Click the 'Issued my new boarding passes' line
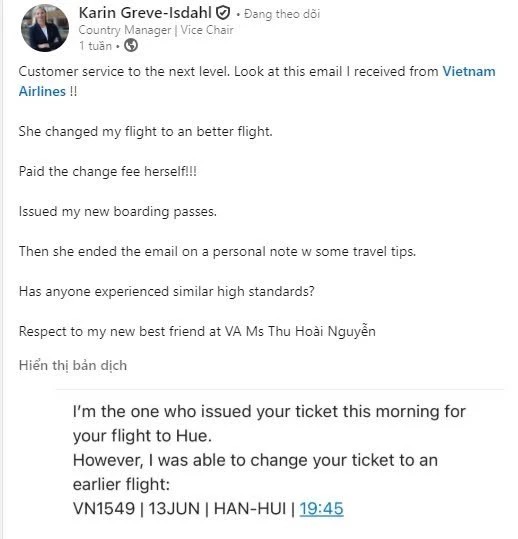Screen dimensions: 518x539 (x=118, y=211)
